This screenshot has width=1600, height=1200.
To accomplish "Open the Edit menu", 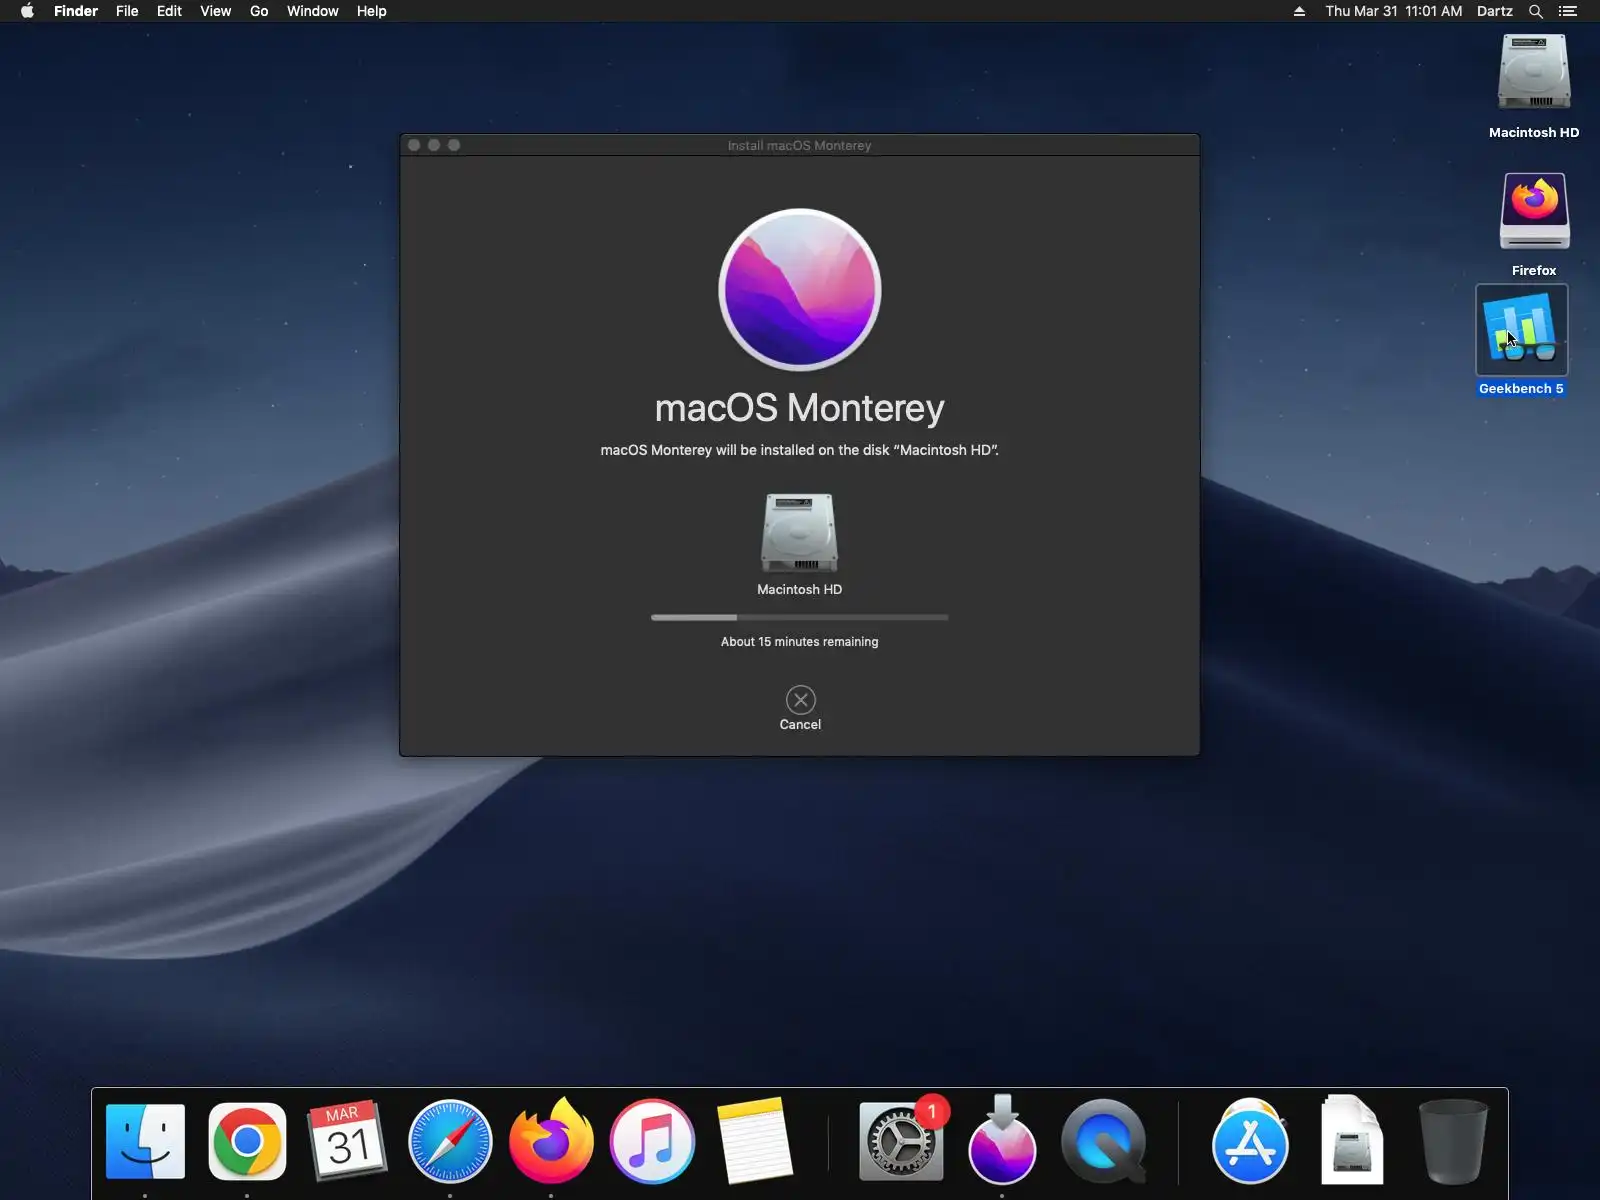I will 169,11.
